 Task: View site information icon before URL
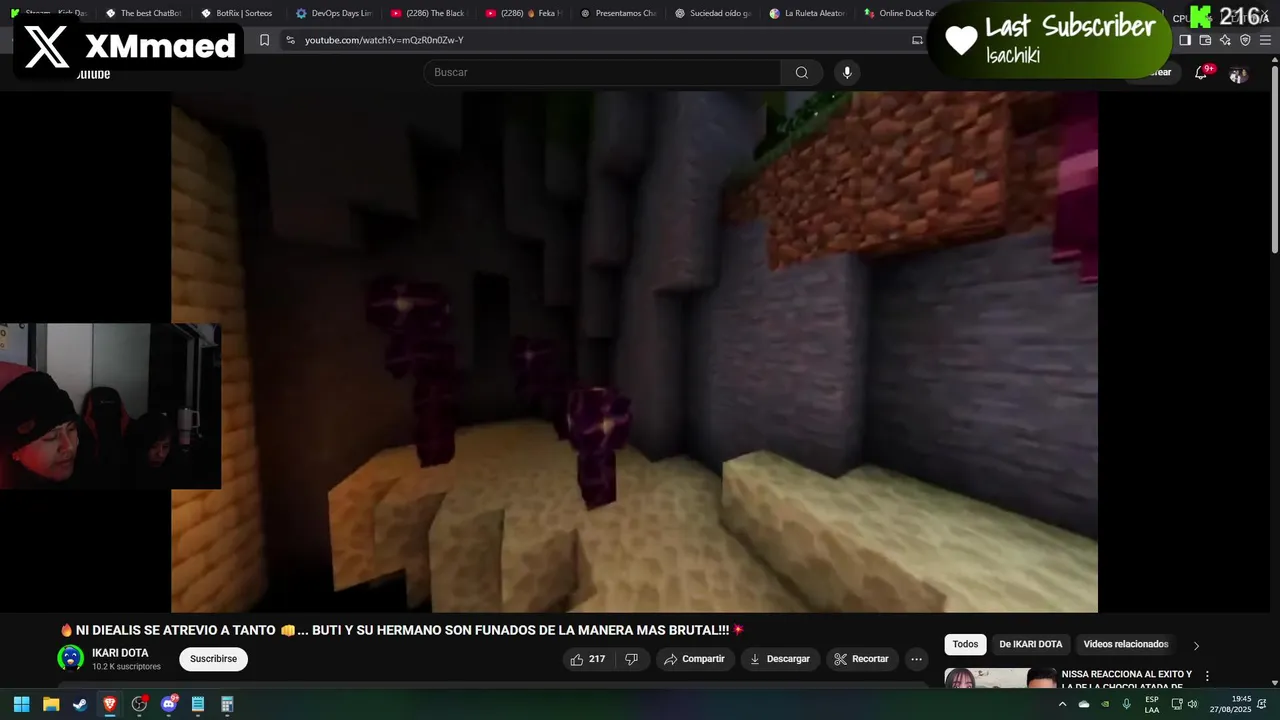pyautogui.click(x=290, y=40)
